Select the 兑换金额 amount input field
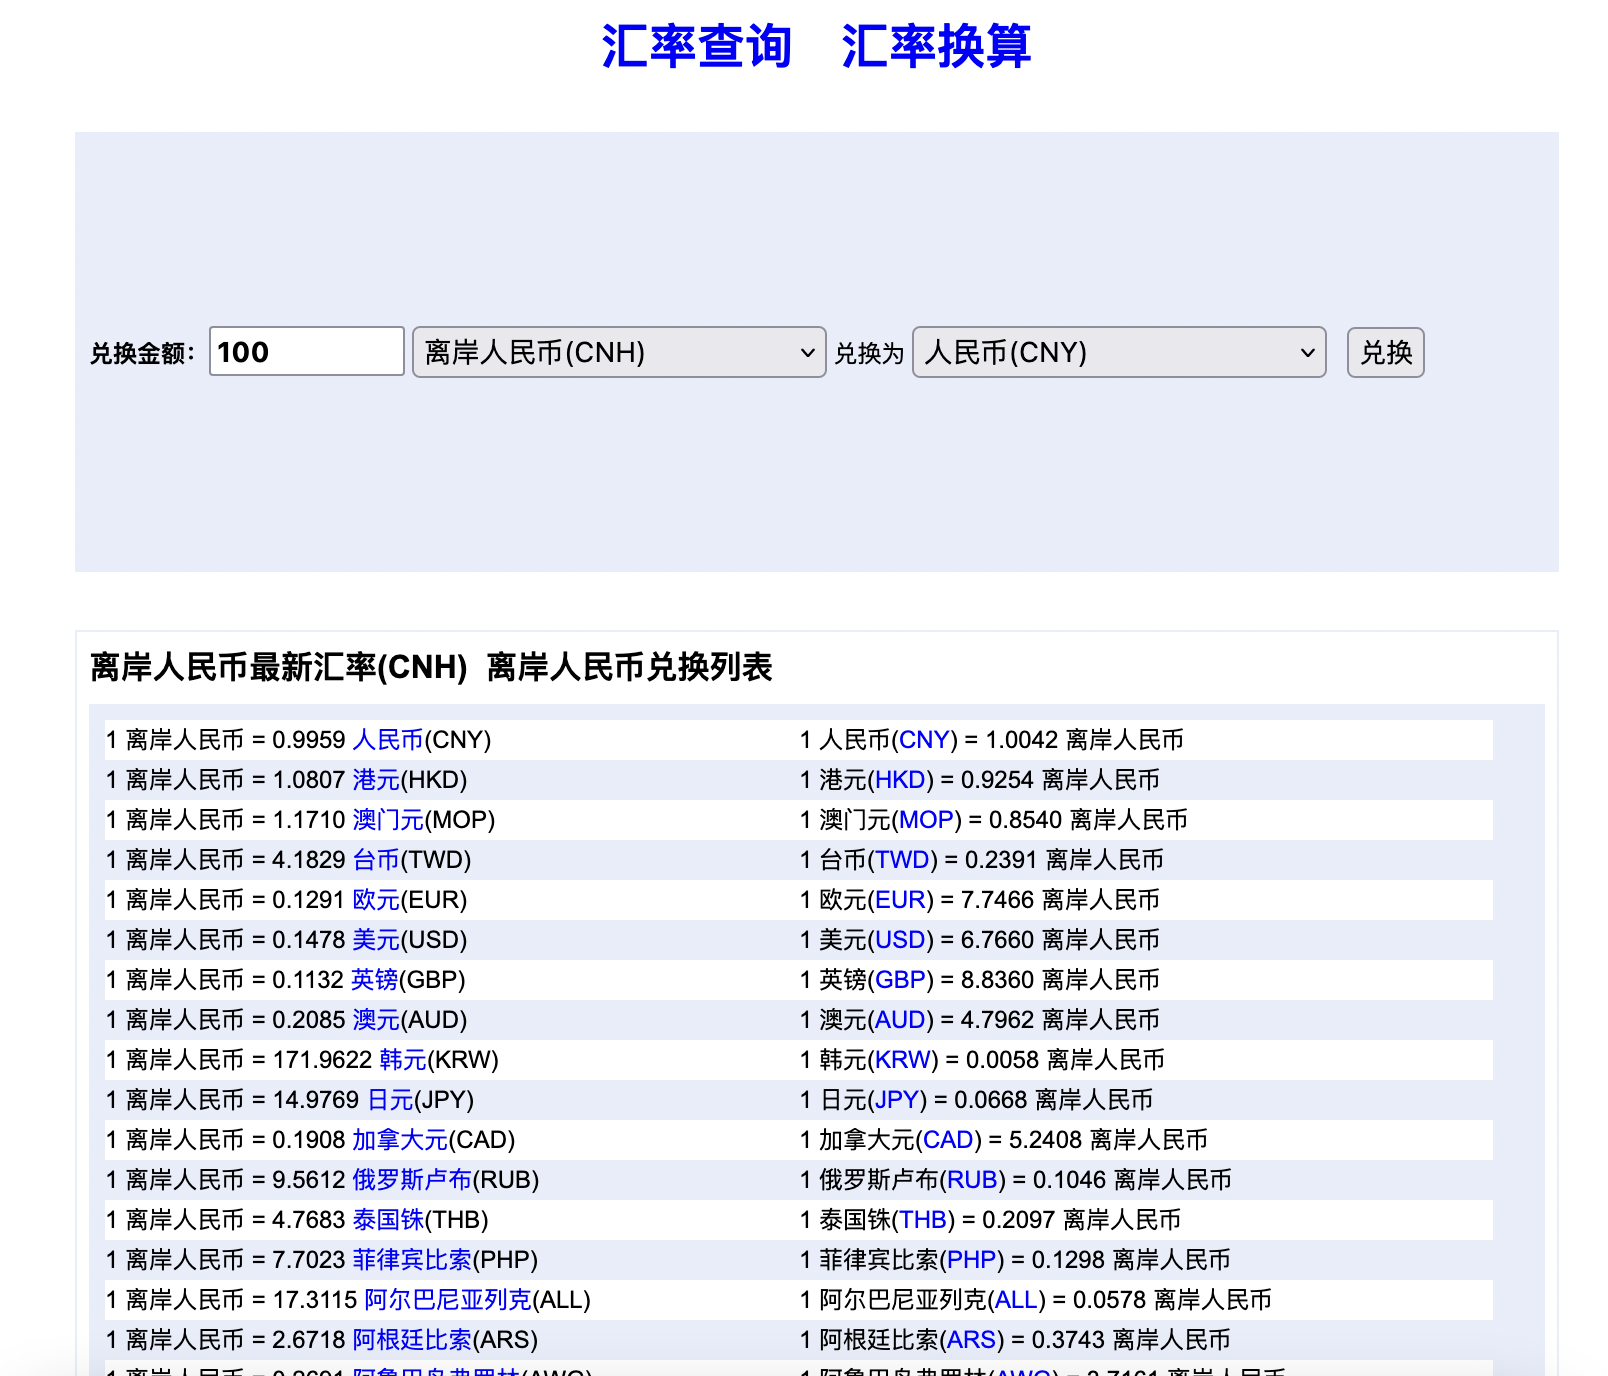This screenshot has height=1376, width=1608. (305, 352)
